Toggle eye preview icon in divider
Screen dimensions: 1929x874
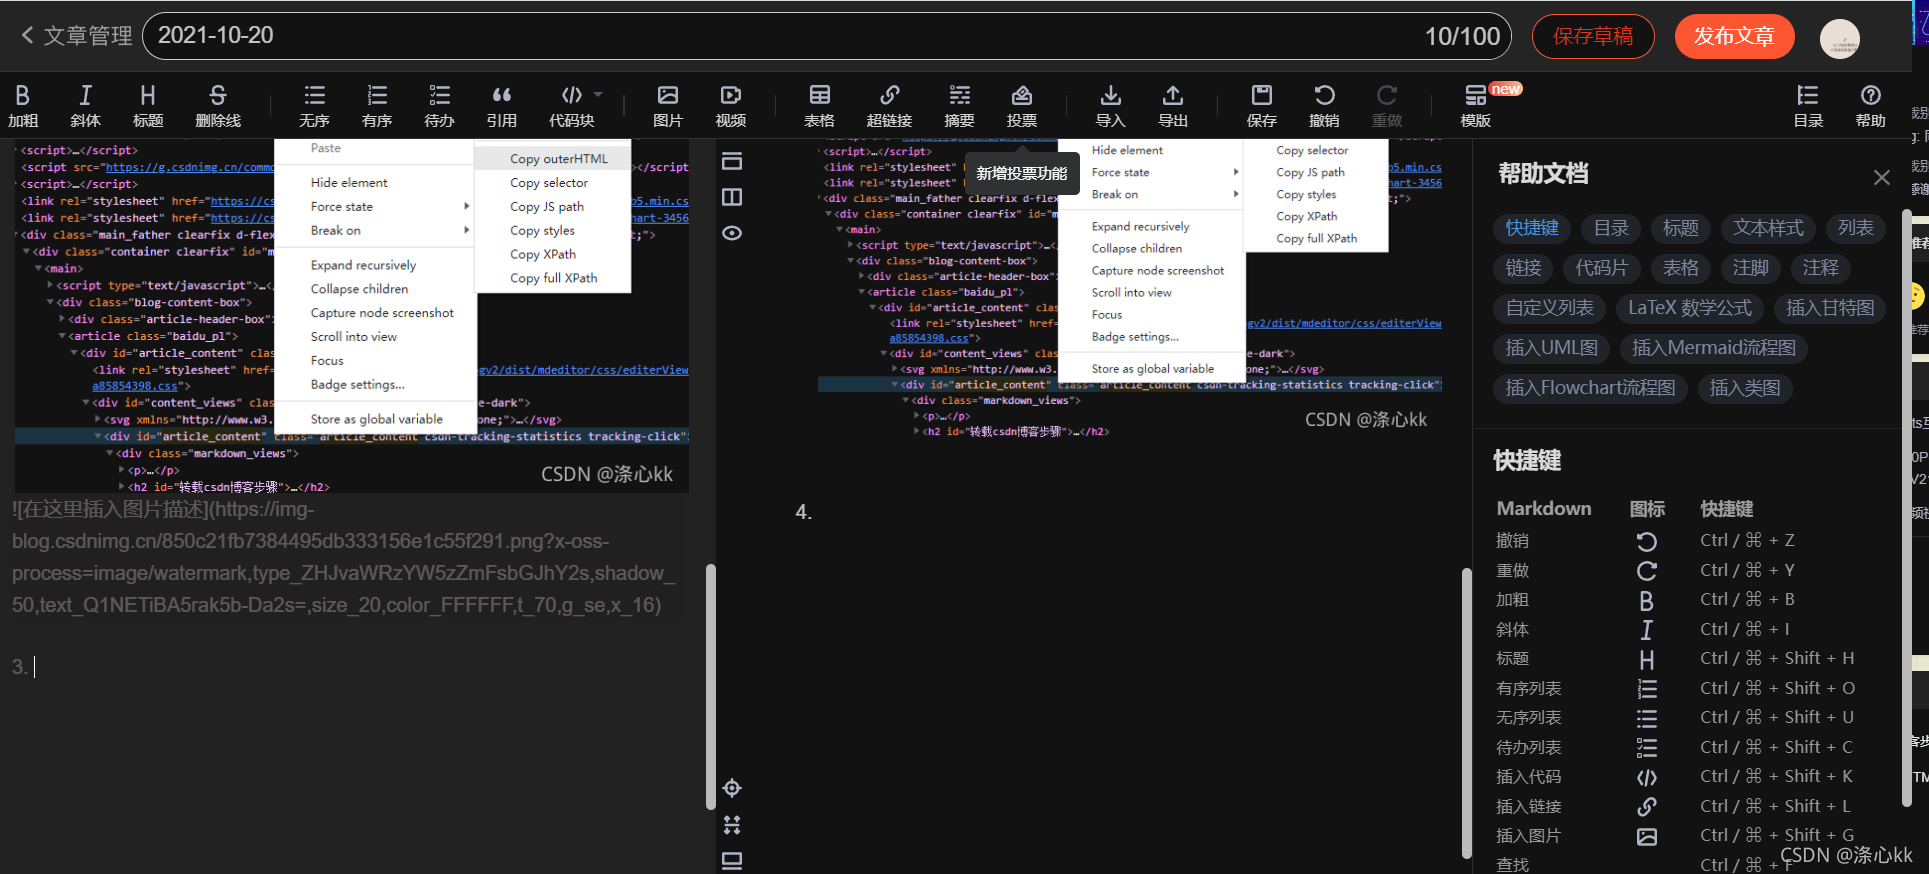[732, 233]
